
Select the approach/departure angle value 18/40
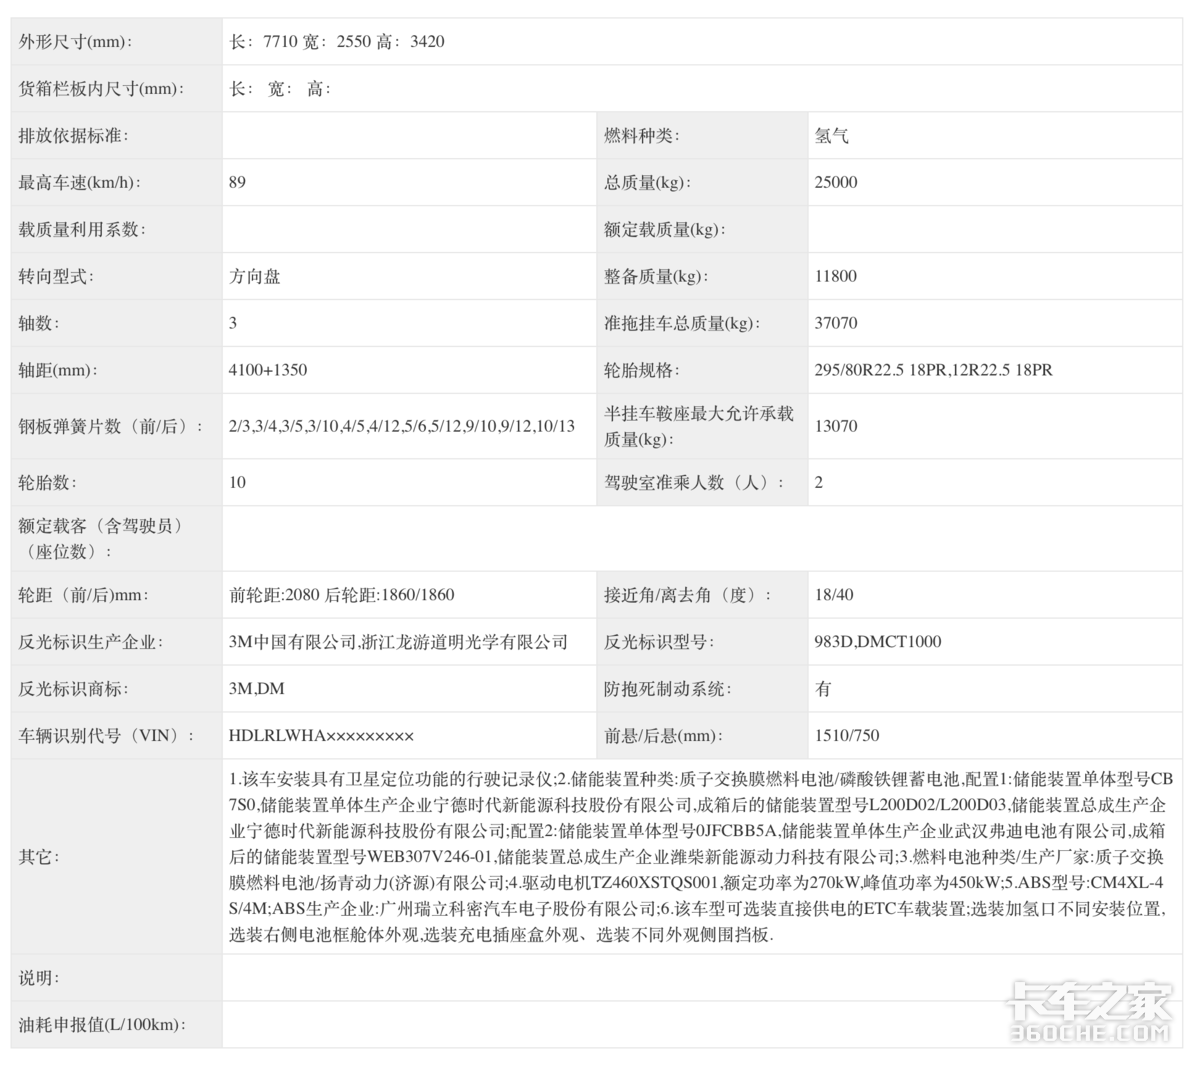click(834, 595)
